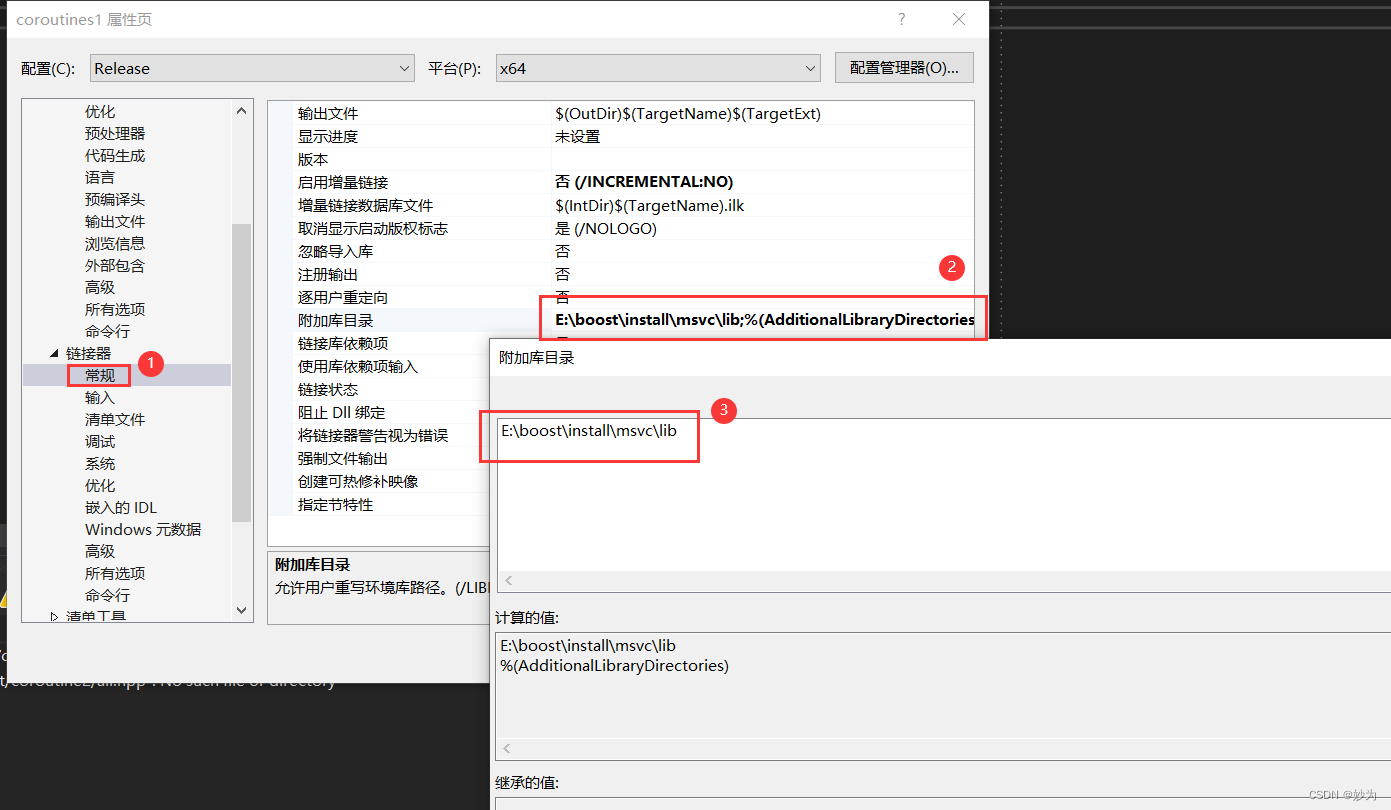This screenshot has height=810, width=1391.
Task: Click E:\boost\install\msvc\lib line in 计算的值 box
Action: [588, 646]
